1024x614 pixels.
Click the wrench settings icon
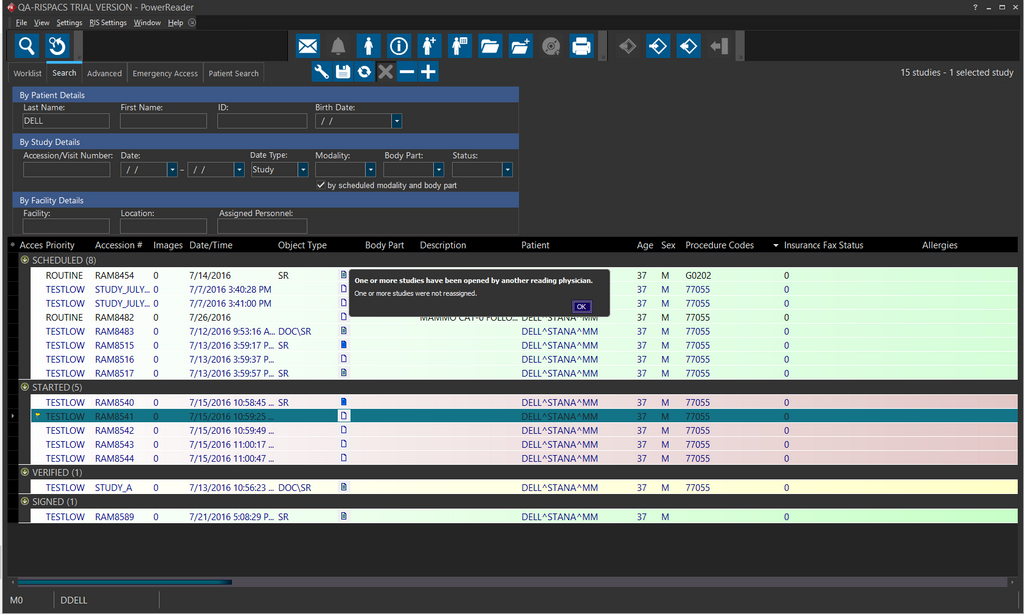[x=321, y=72]
